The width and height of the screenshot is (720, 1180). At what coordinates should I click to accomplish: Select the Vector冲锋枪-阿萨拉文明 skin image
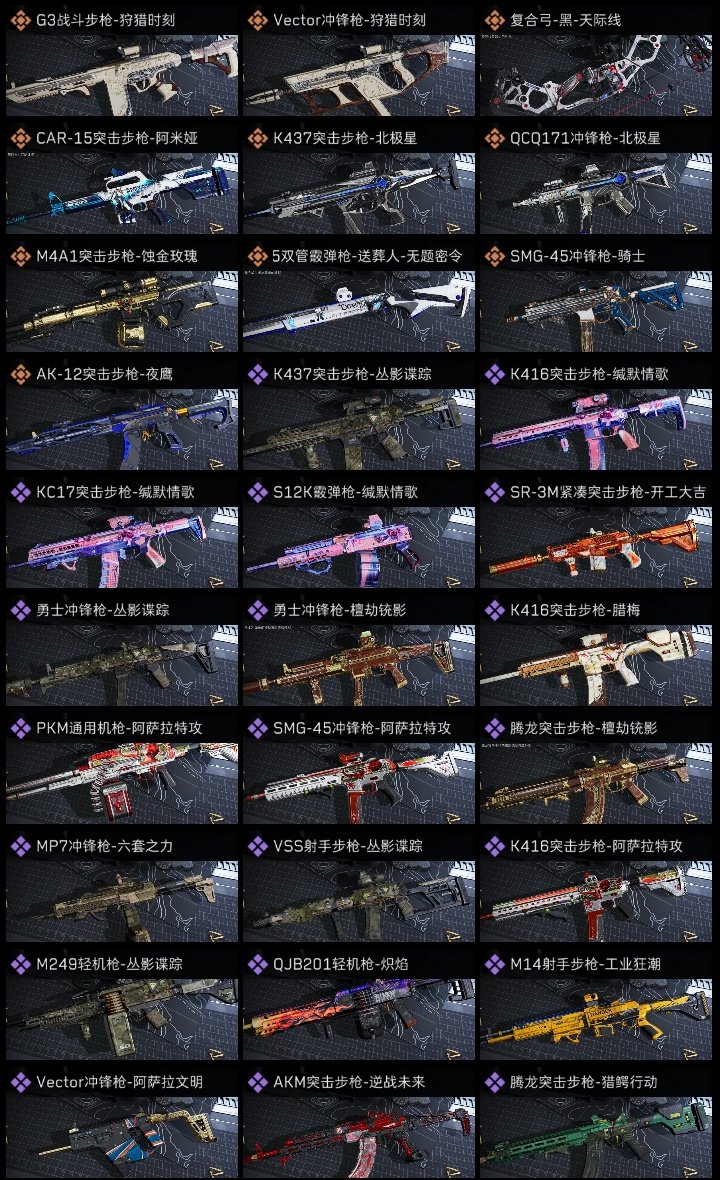(x=122, y=1137)
